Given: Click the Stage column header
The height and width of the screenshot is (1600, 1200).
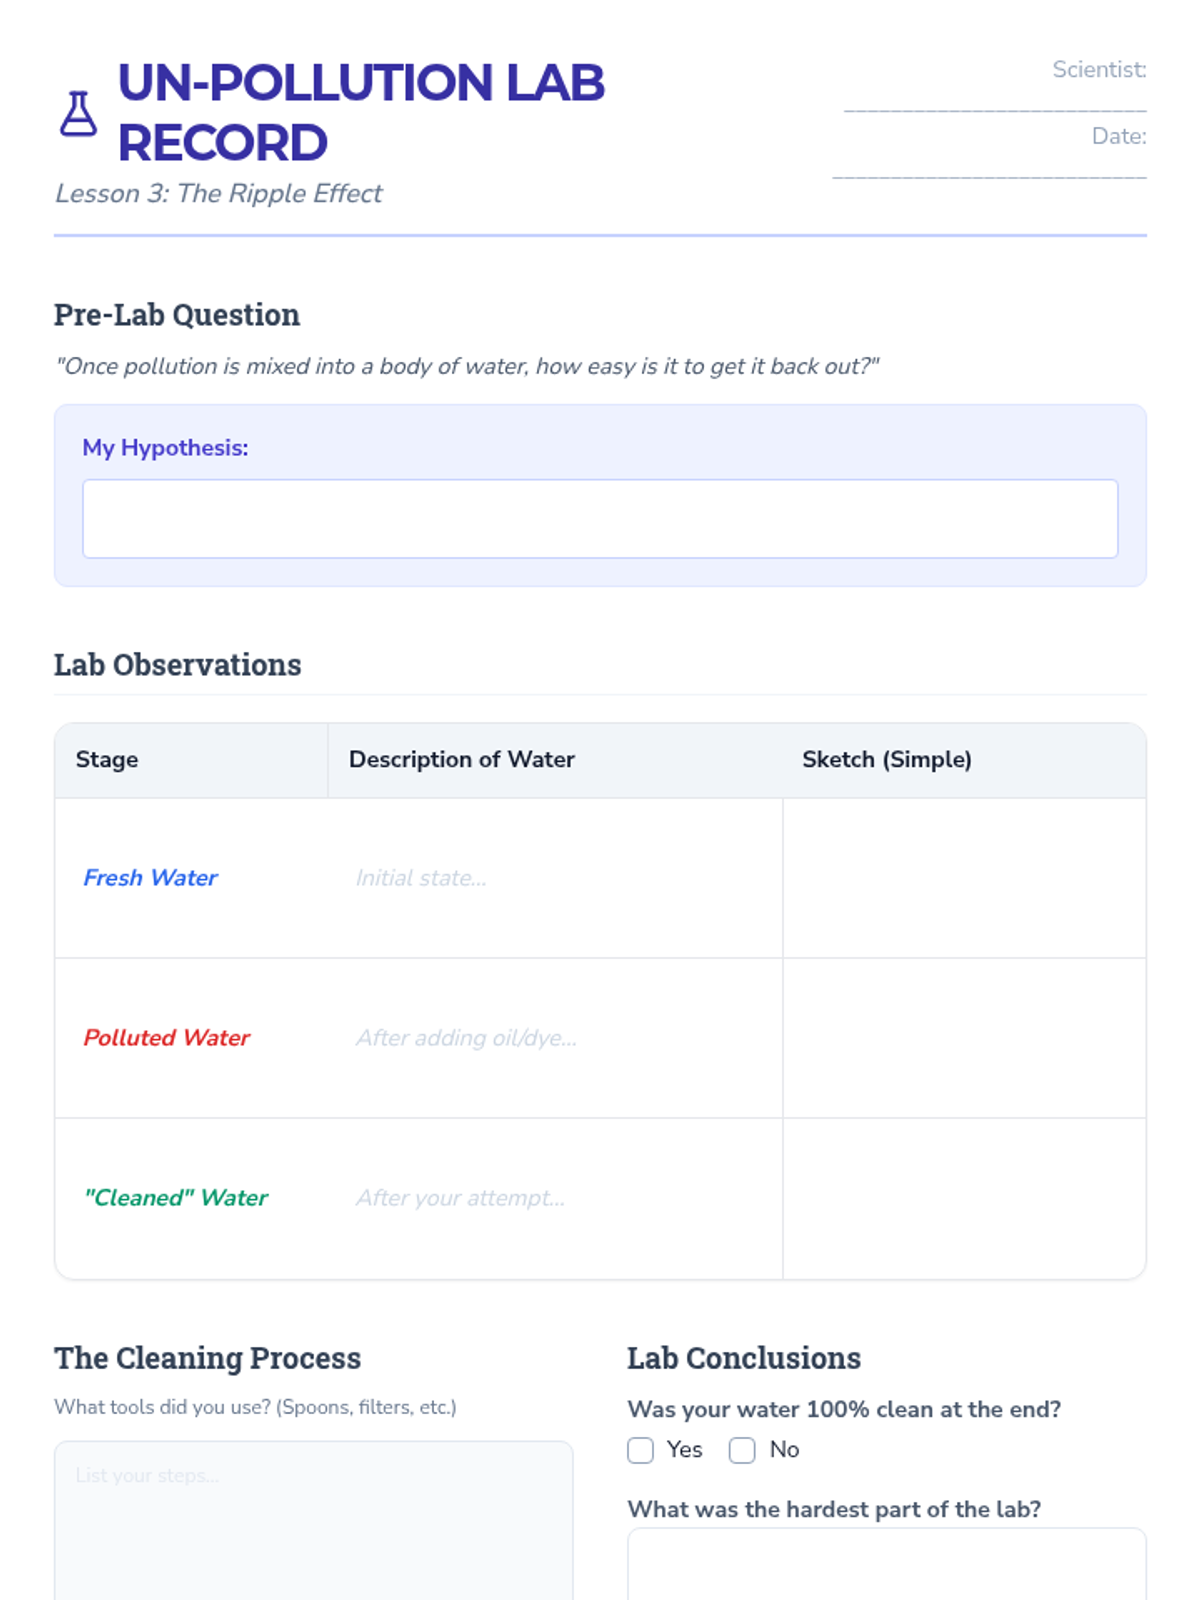Looking at the screenshot, I should [107, 760].
